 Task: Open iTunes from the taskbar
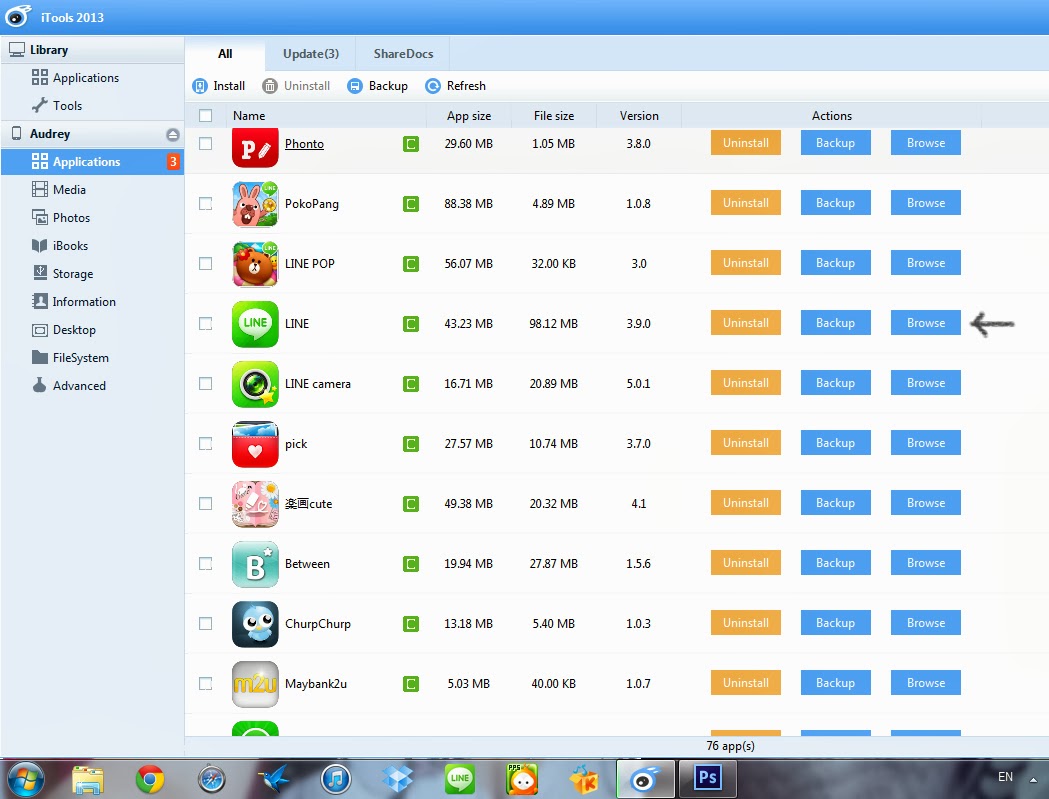(336, 780)
